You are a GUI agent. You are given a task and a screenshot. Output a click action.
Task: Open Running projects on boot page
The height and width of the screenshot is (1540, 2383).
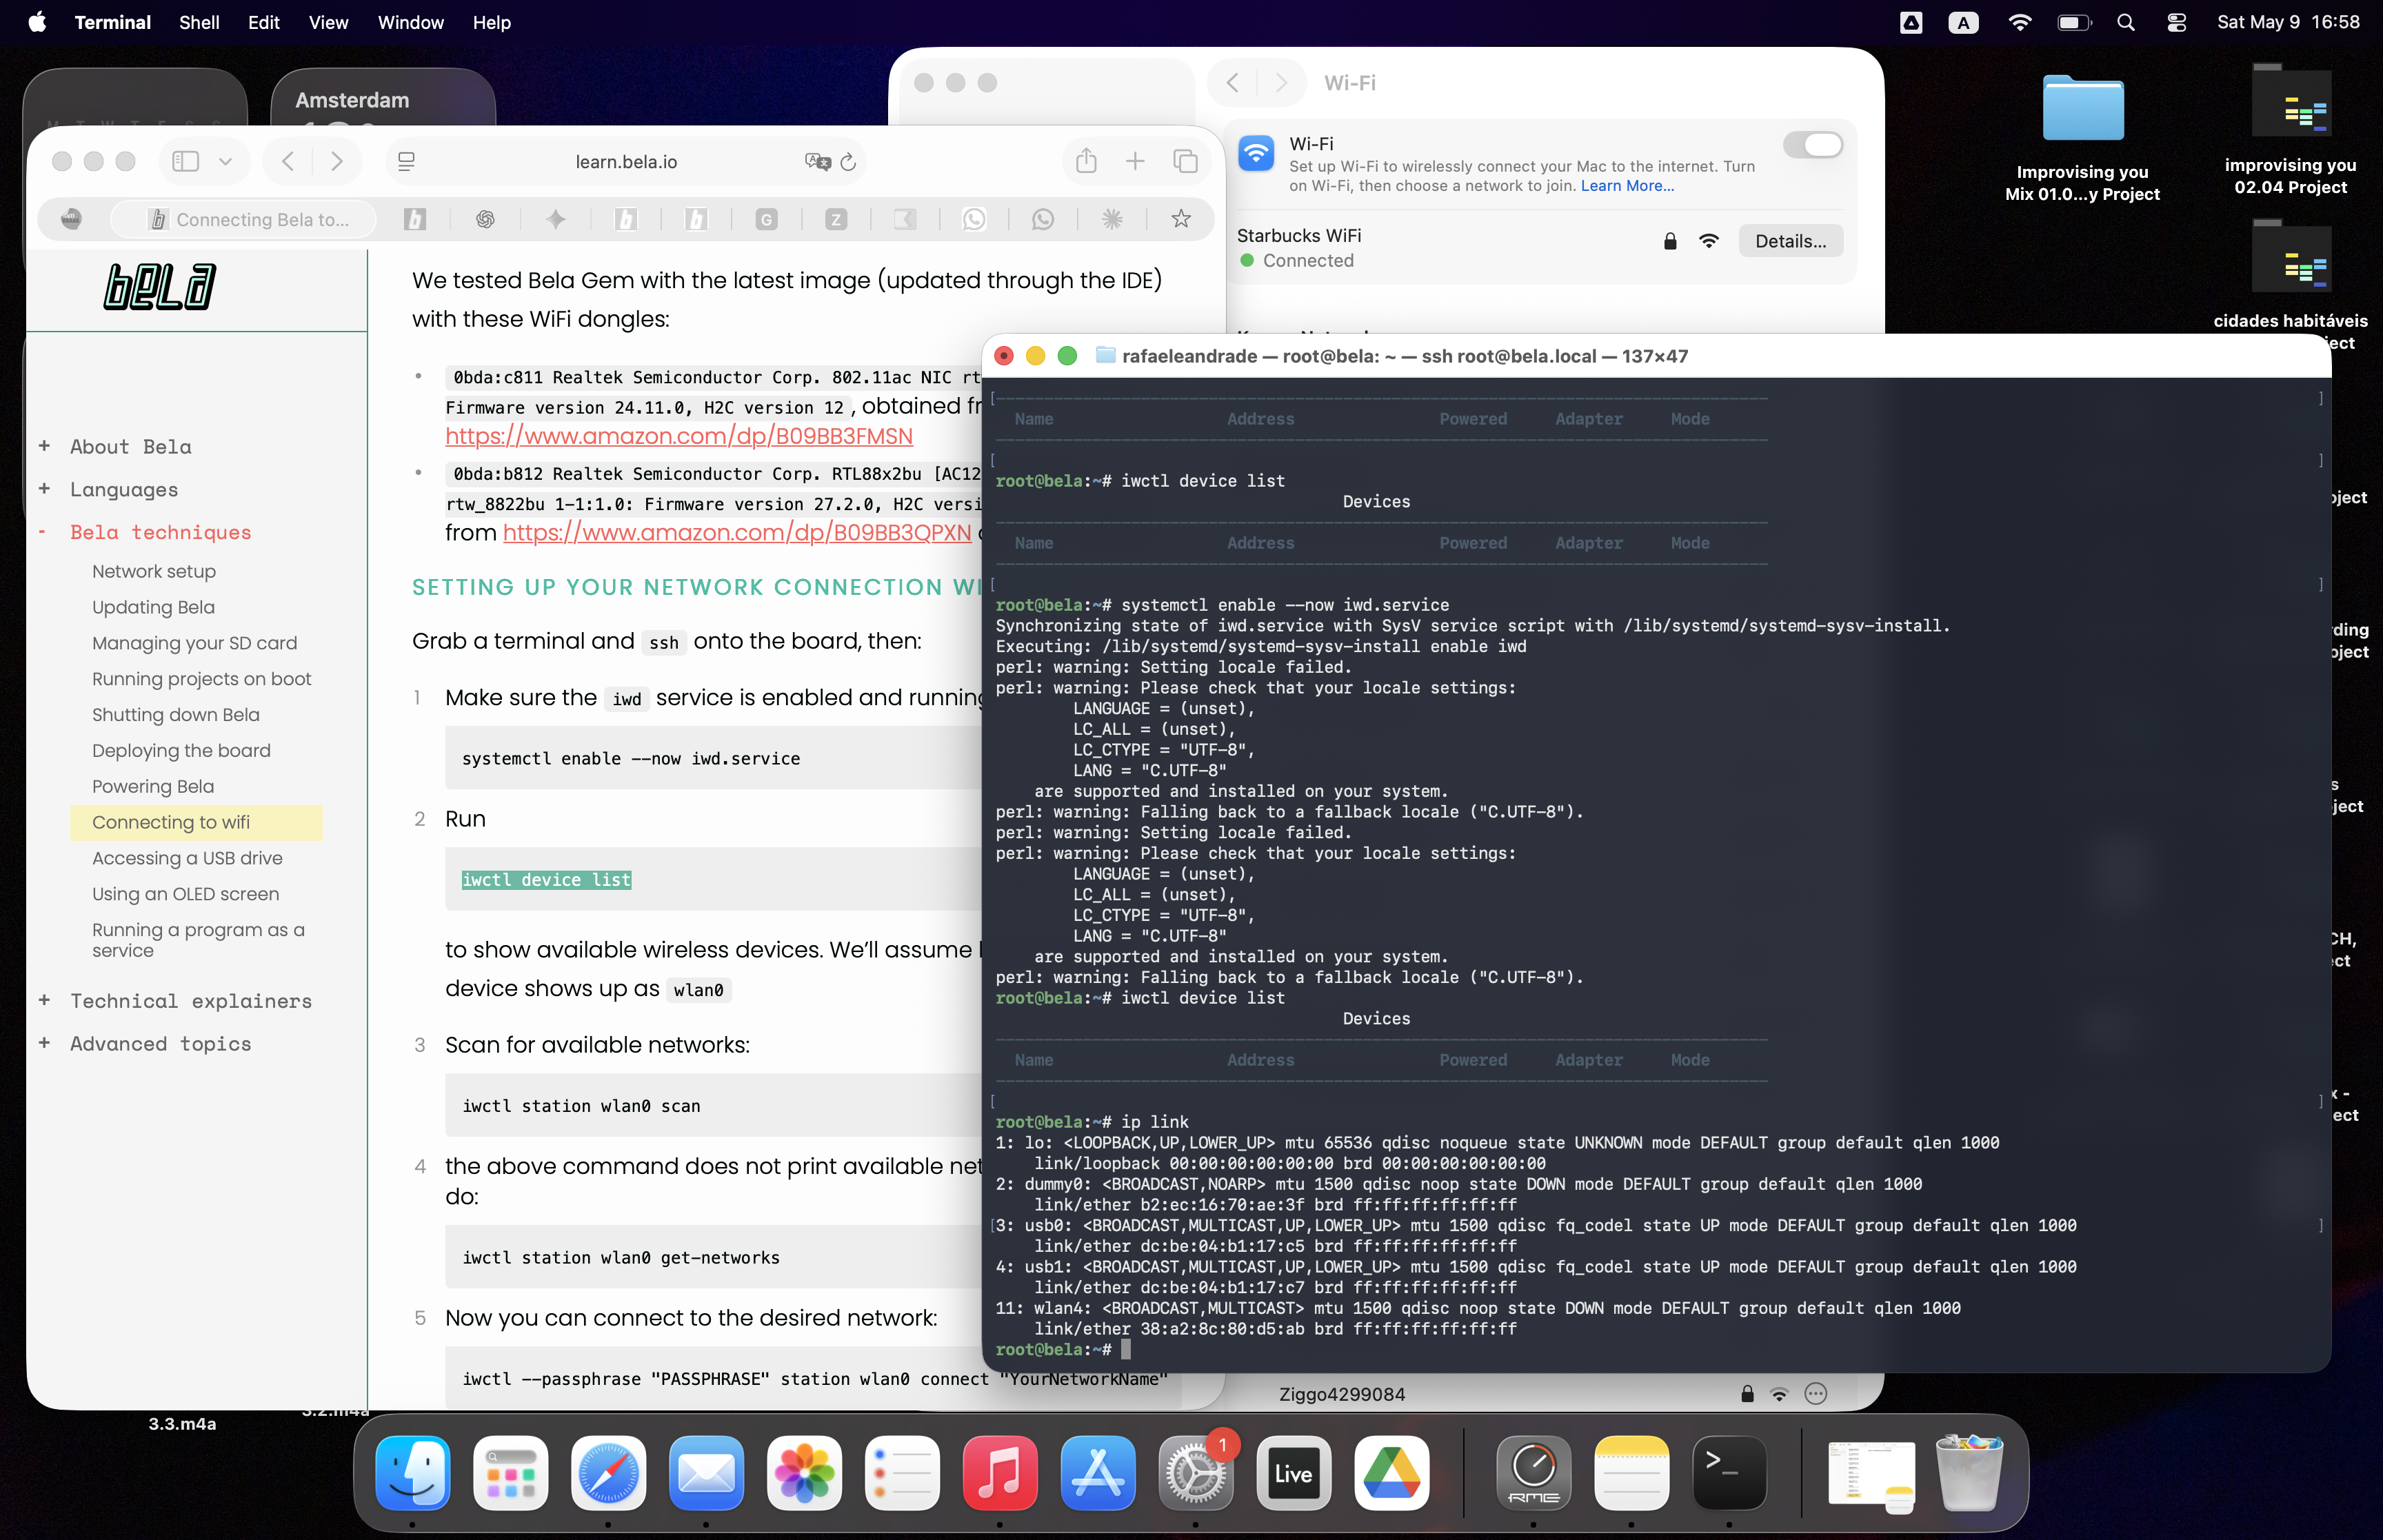coord(201,679)
